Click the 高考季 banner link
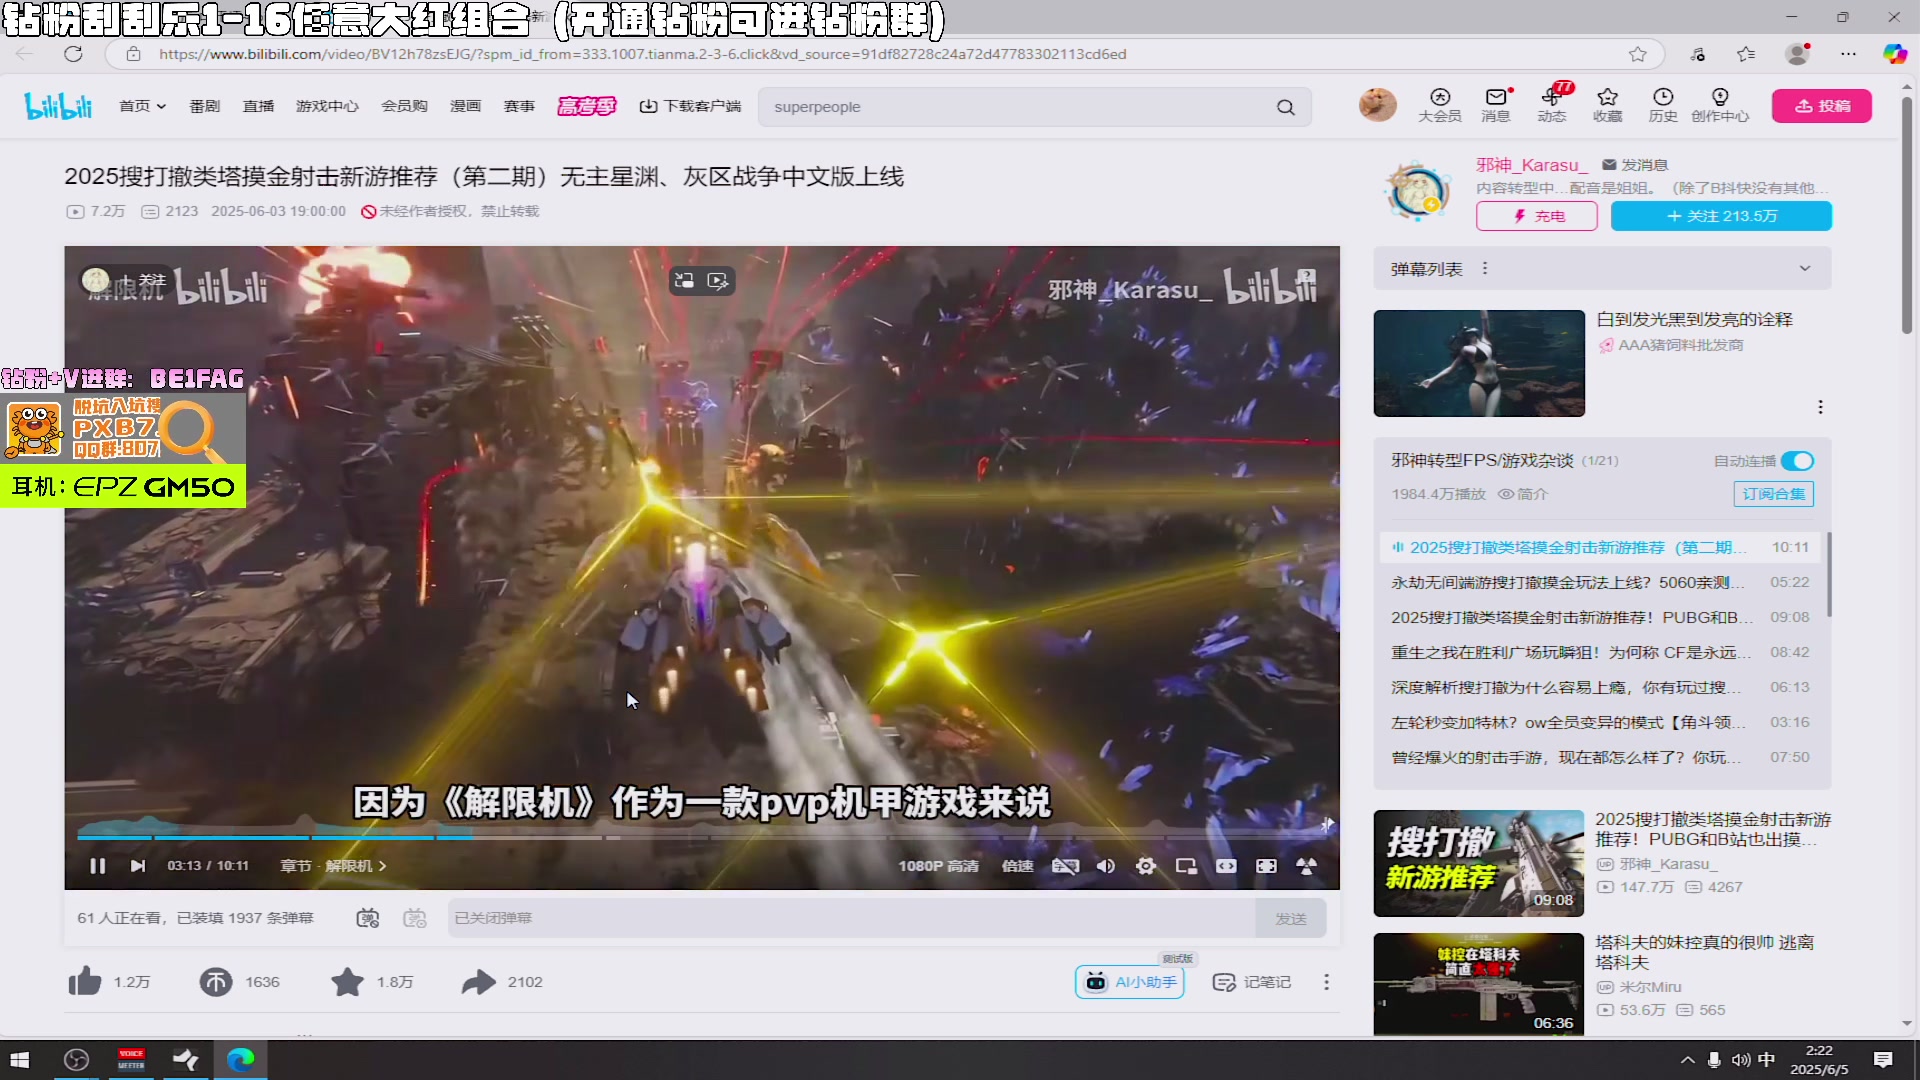1920x1080 pixels. click(586, 106)
